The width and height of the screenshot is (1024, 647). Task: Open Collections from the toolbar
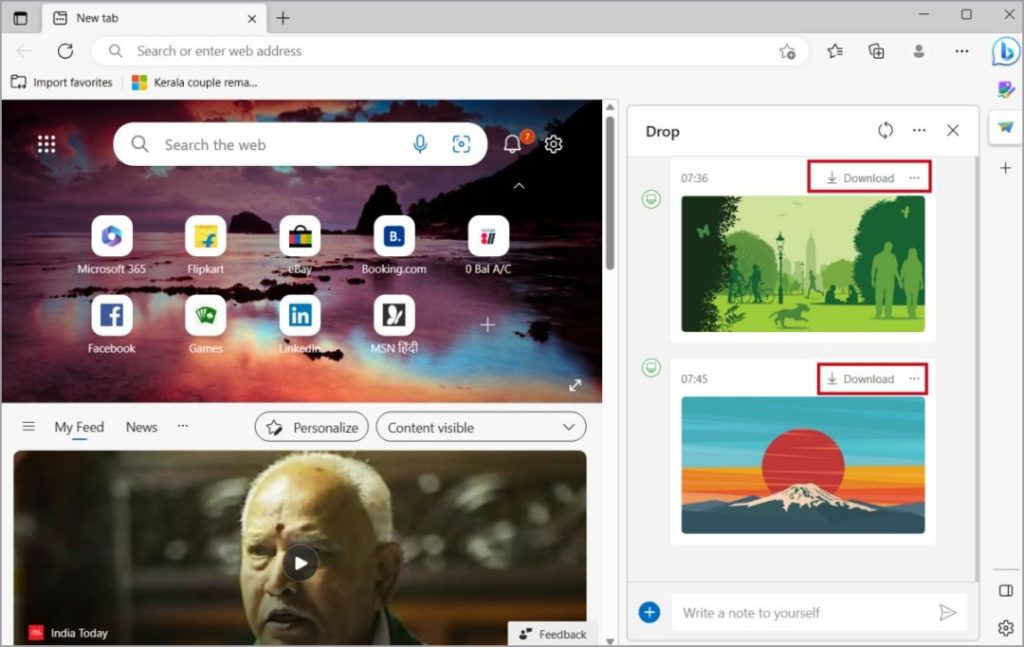coord(877,51)
